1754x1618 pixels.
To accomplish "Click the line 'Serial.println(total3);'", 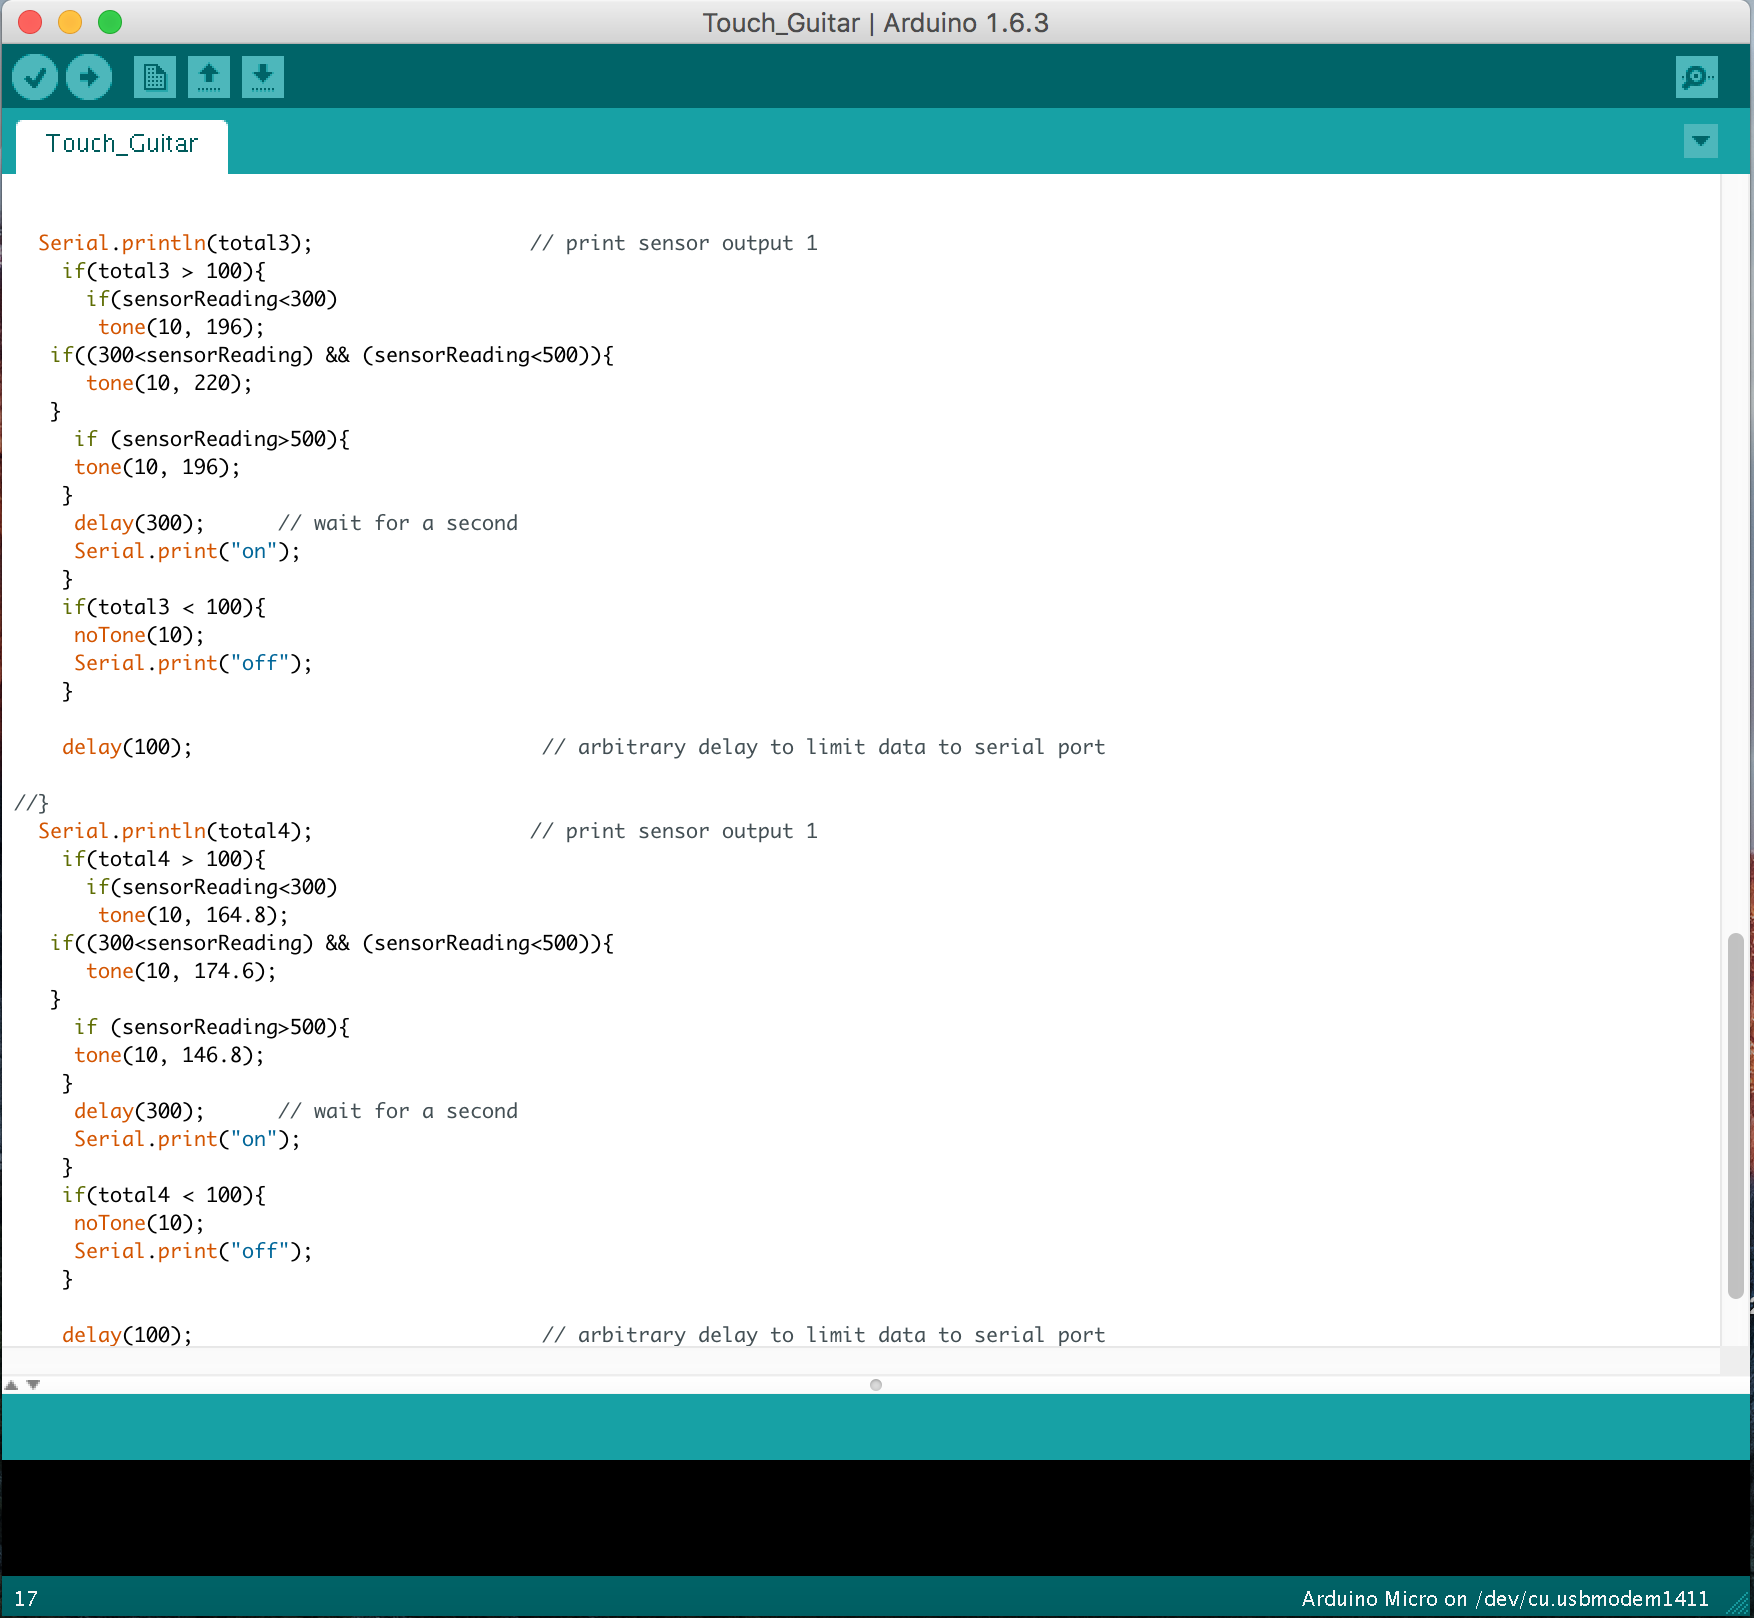I will coord(175,243).
